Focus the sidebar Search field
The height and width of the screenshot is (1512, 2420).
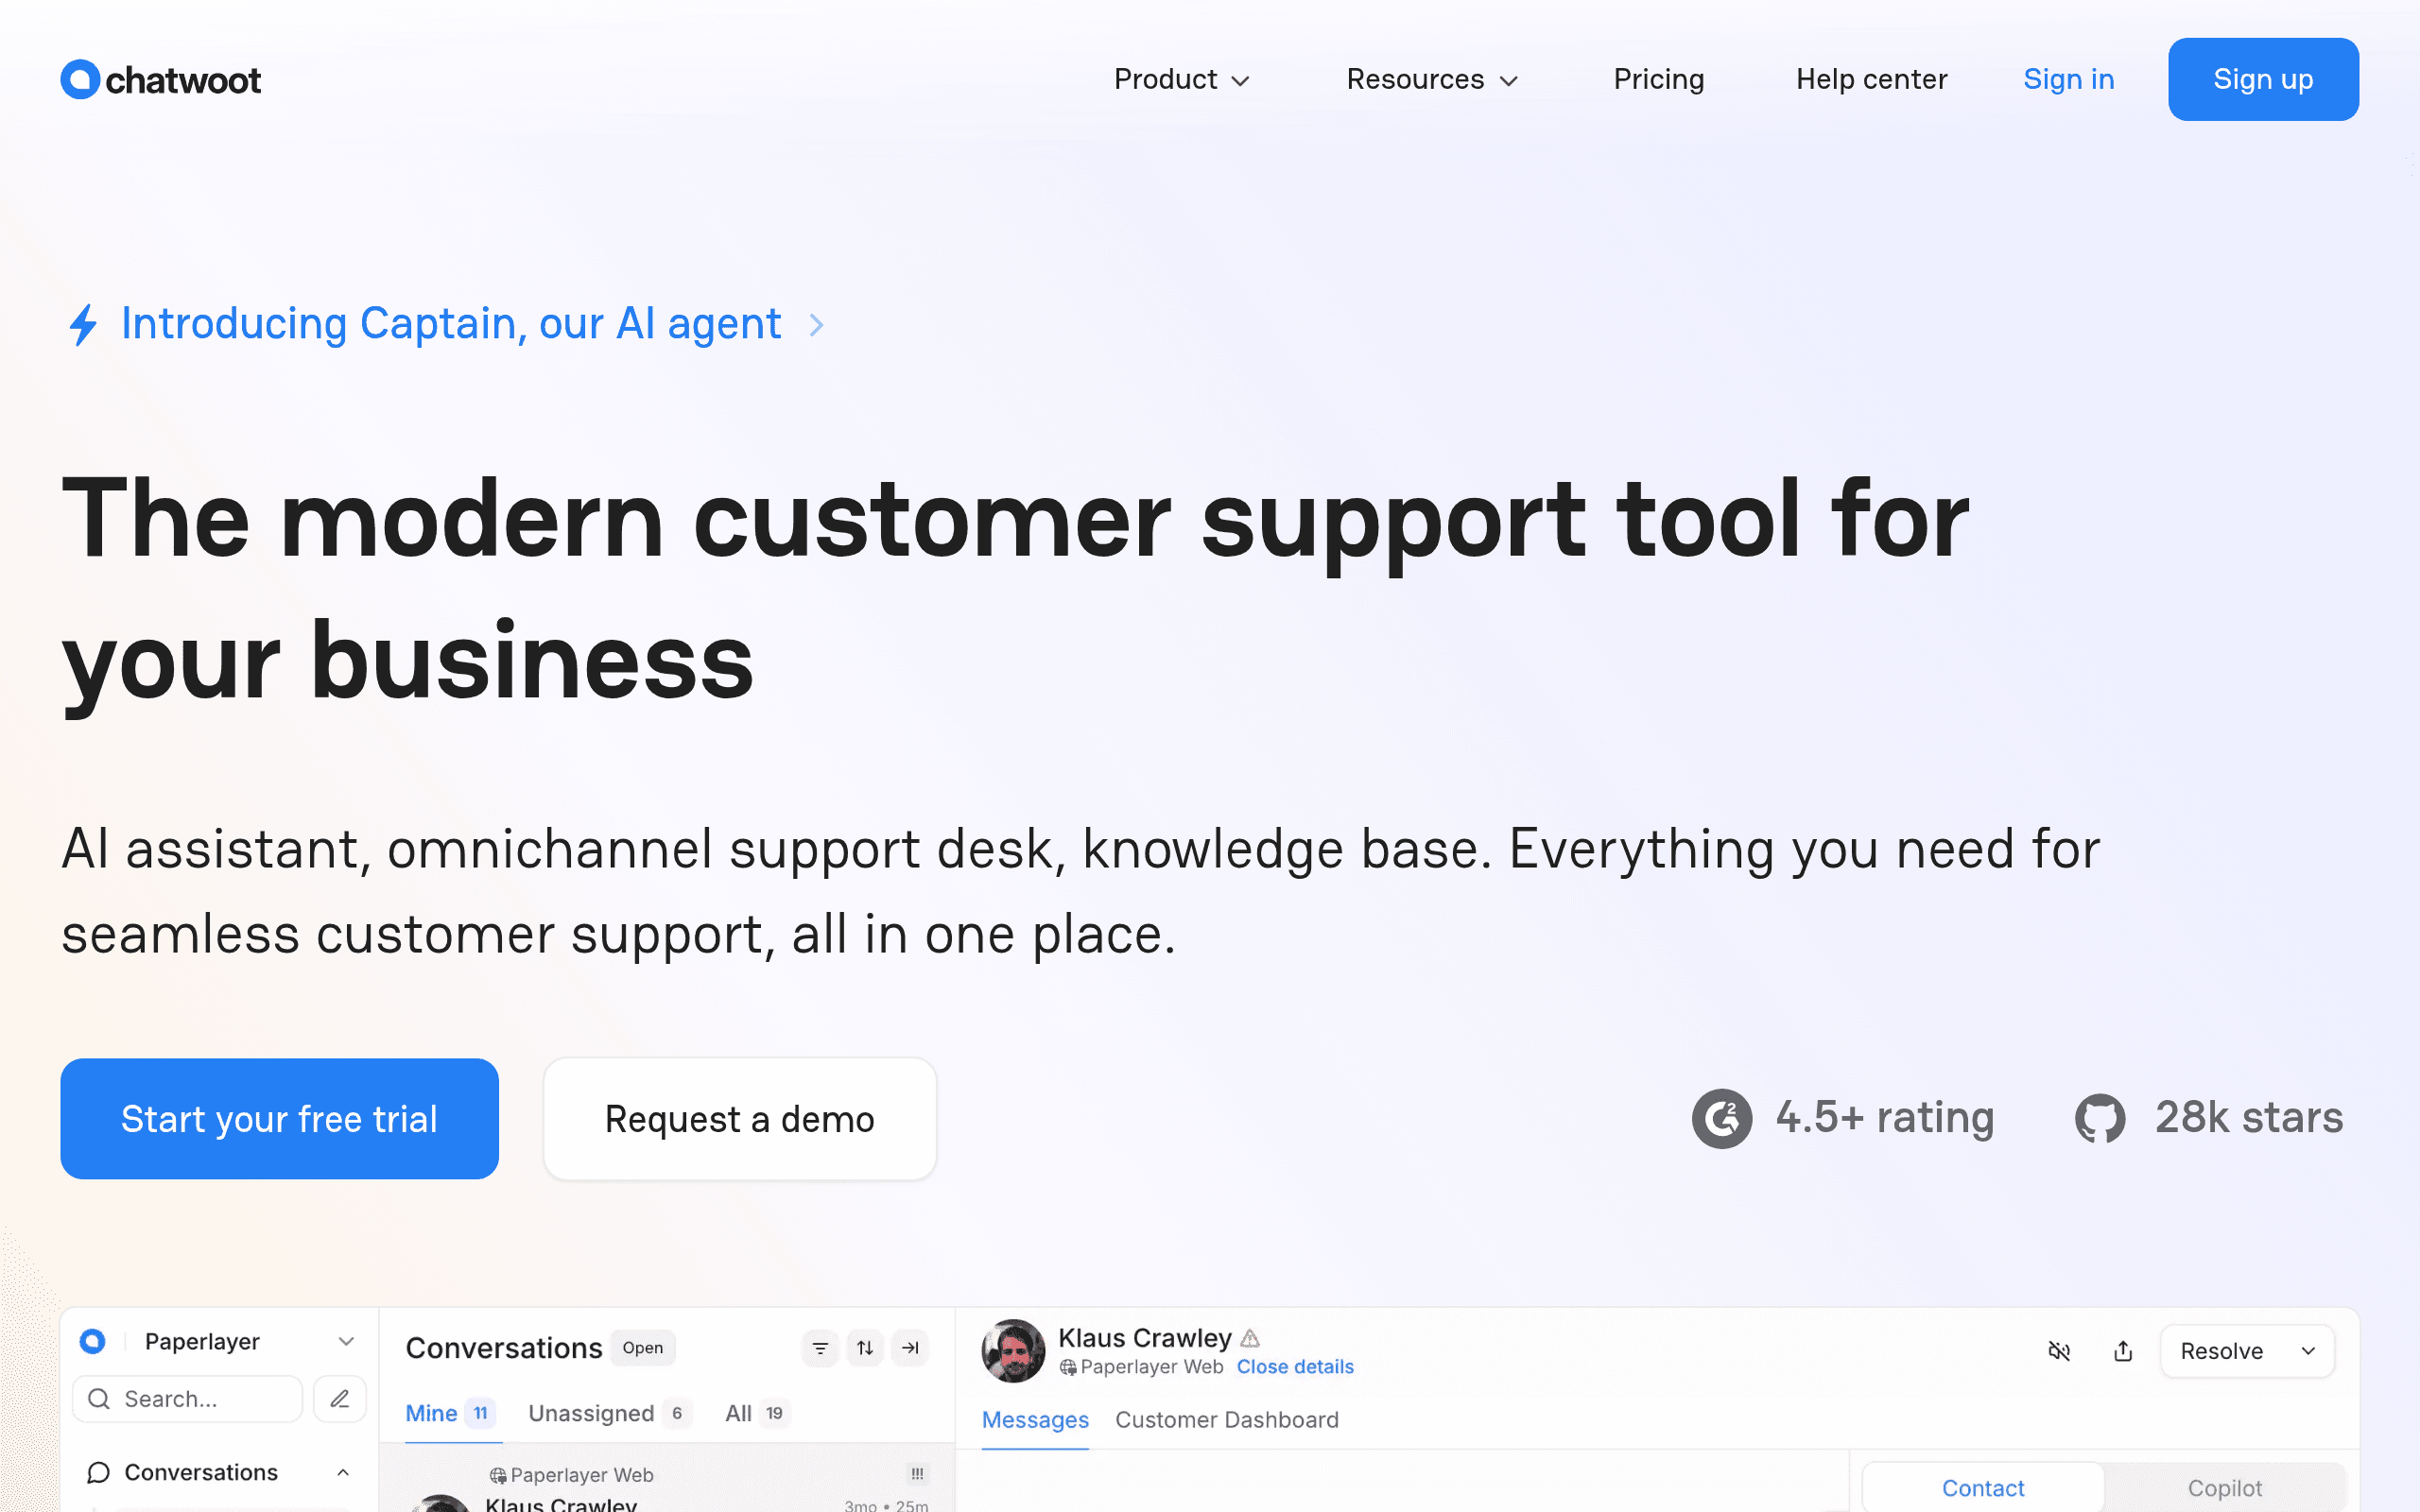point(187,1398)
